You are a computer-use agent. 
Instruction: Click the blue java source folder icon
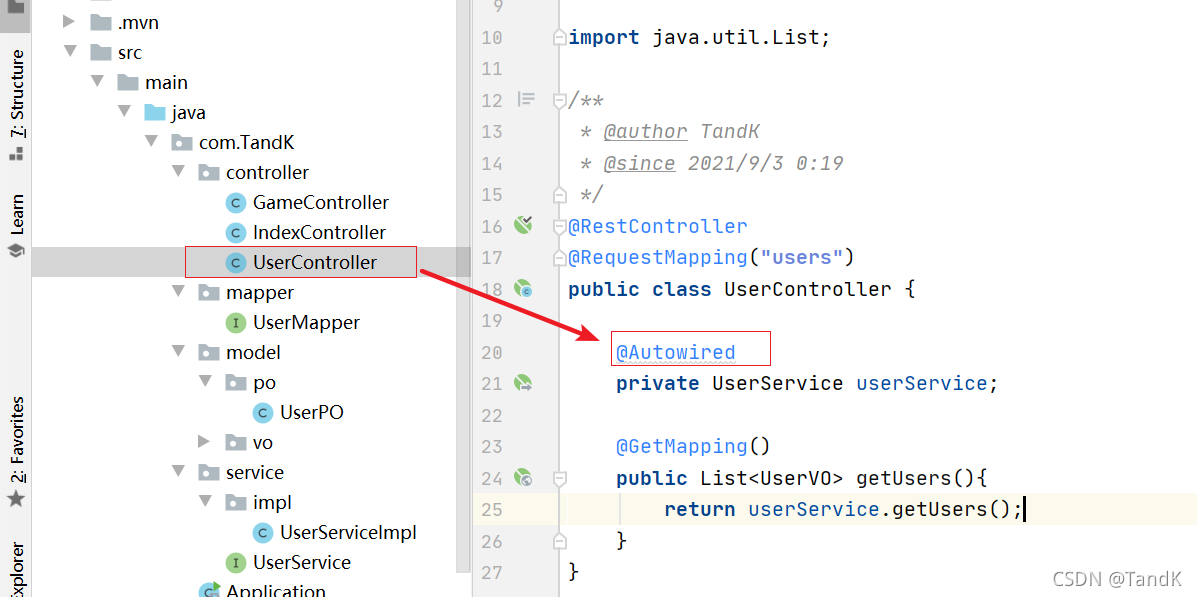tap(155, 112)
